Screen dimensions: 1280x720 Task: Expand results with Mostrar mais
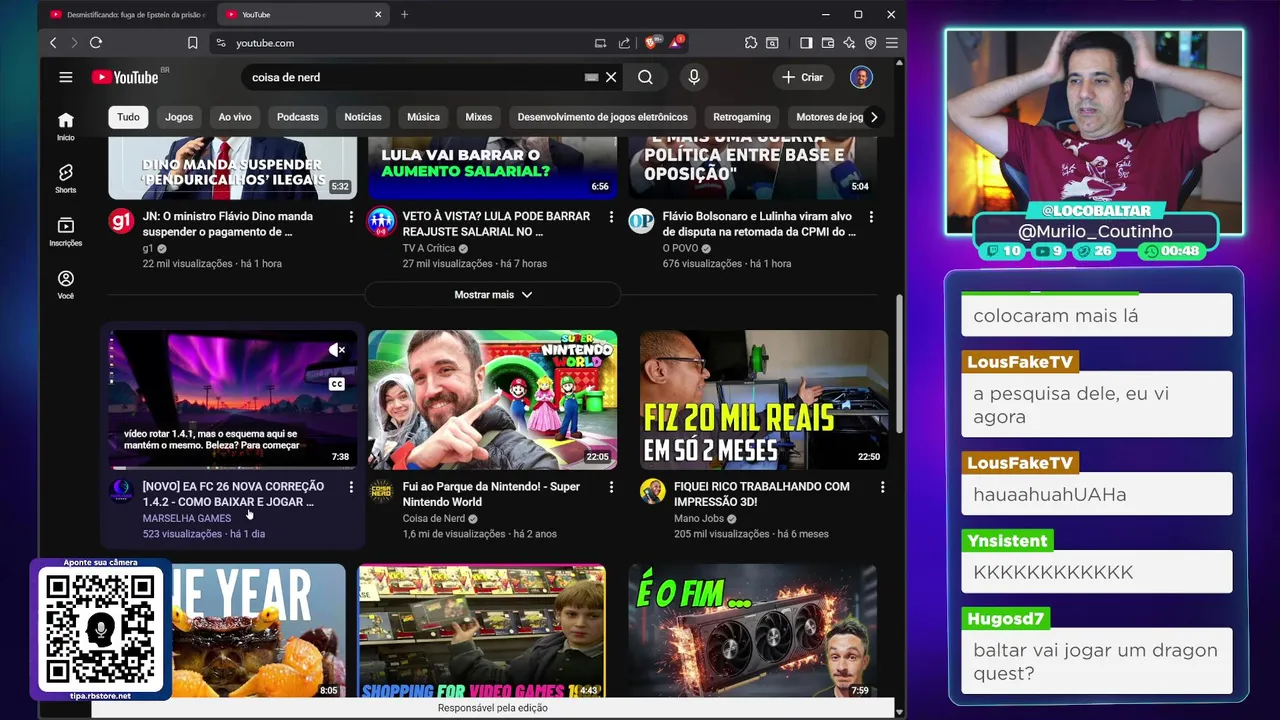pos(493,295)
